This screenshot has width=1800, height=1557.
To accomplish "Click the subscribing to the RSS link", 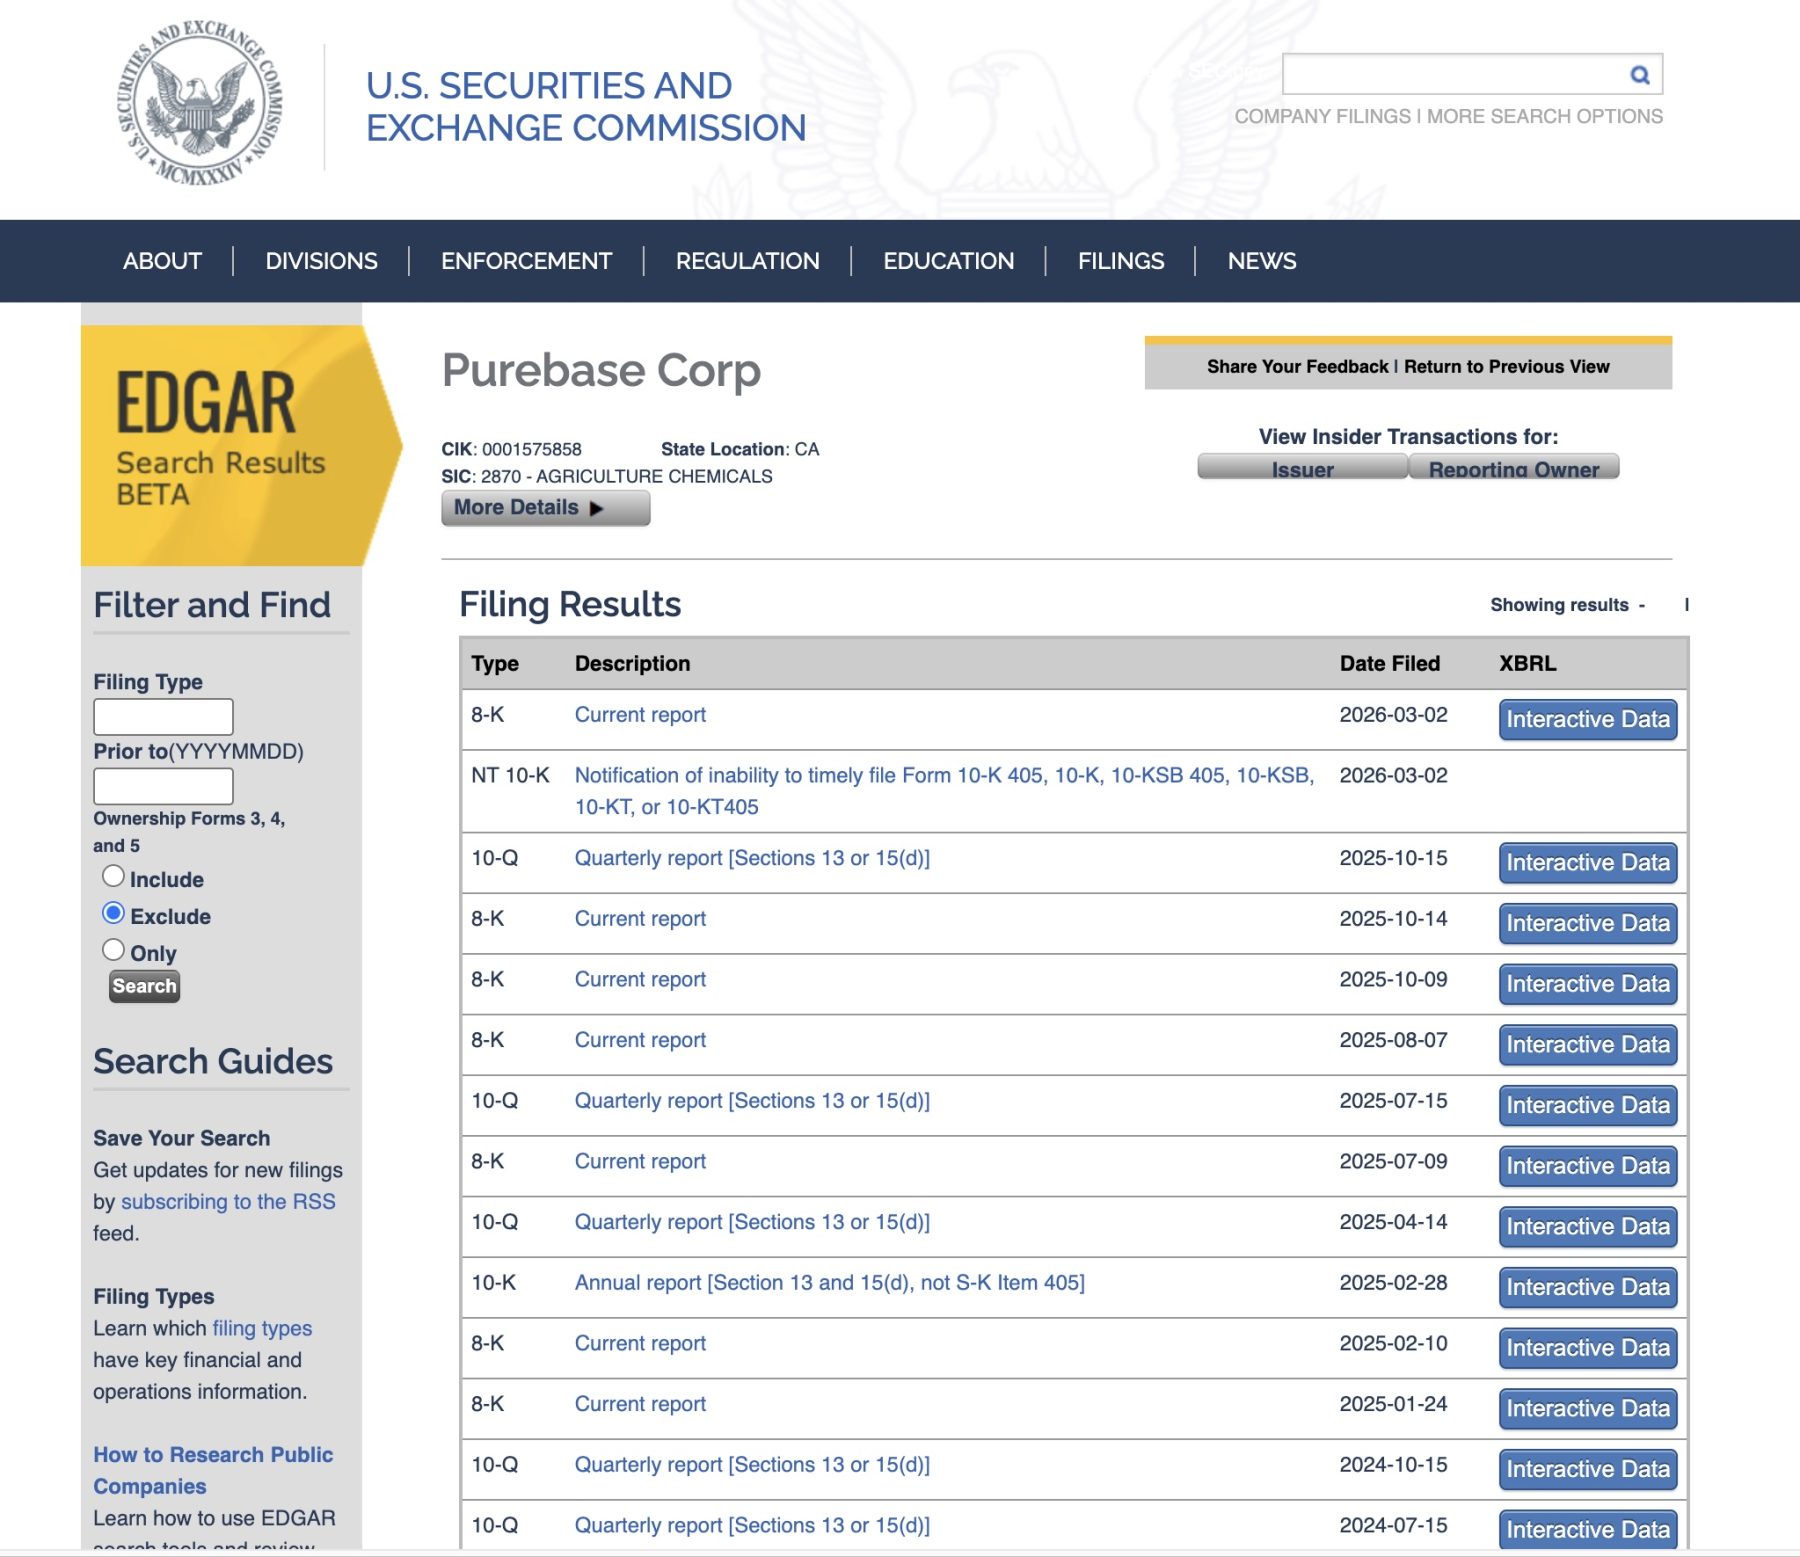I will (x=228, y=1202).
